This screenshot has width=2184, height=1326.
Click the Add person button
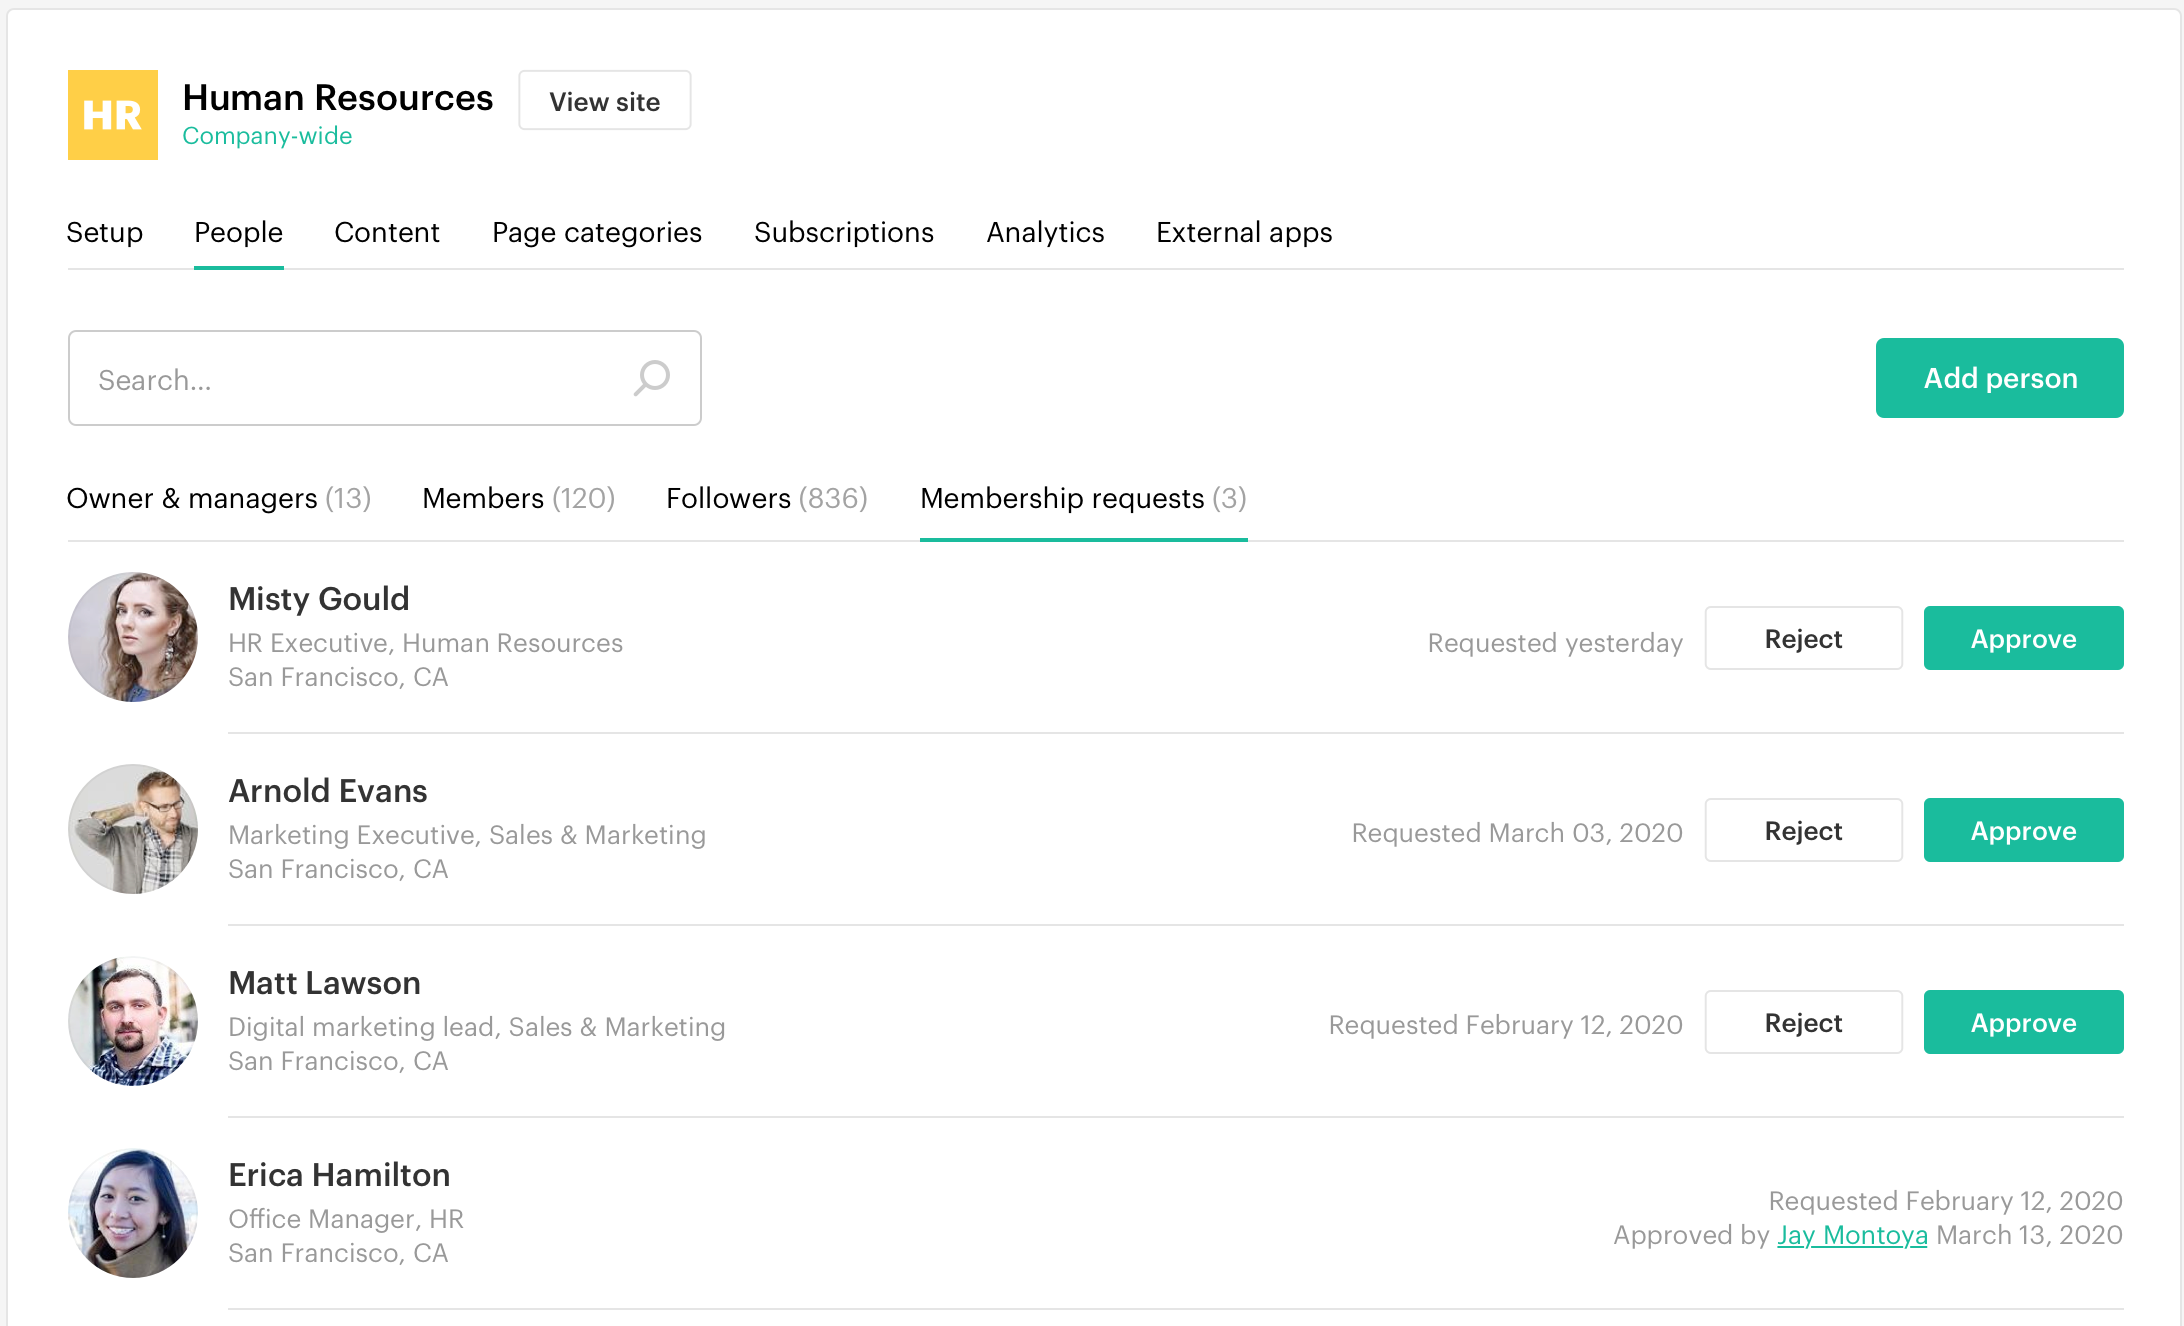click(1999, 378)
